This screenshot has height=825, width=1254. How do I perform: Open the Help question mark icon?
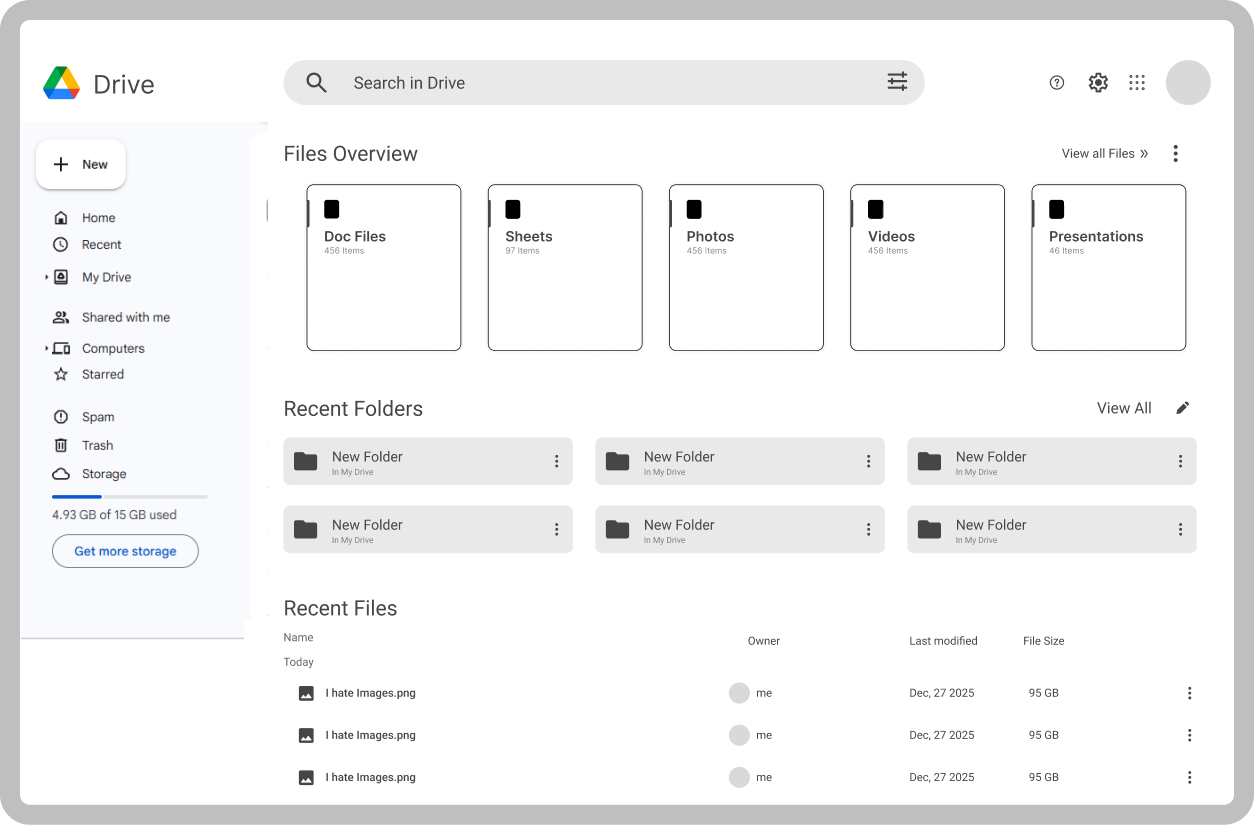(1057, 83)
